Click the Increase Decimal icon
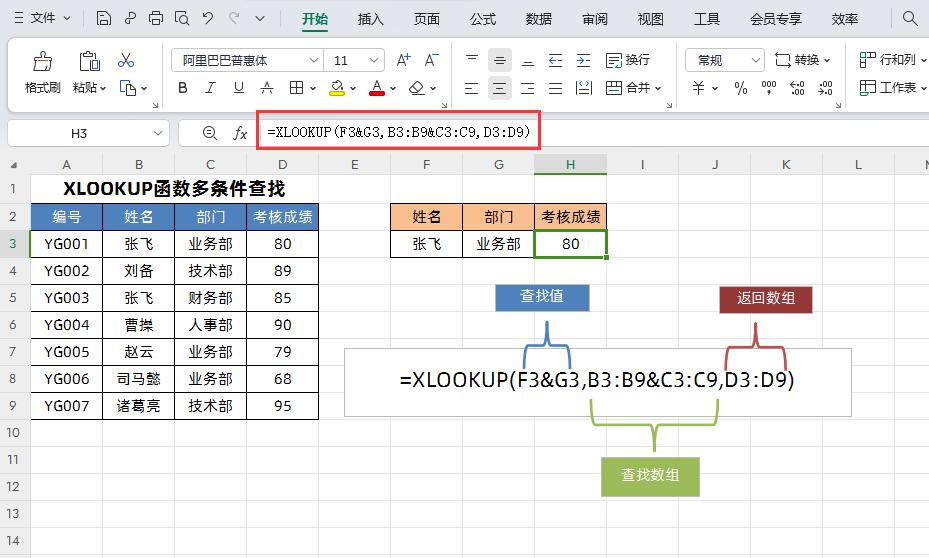 click(797, 88)
